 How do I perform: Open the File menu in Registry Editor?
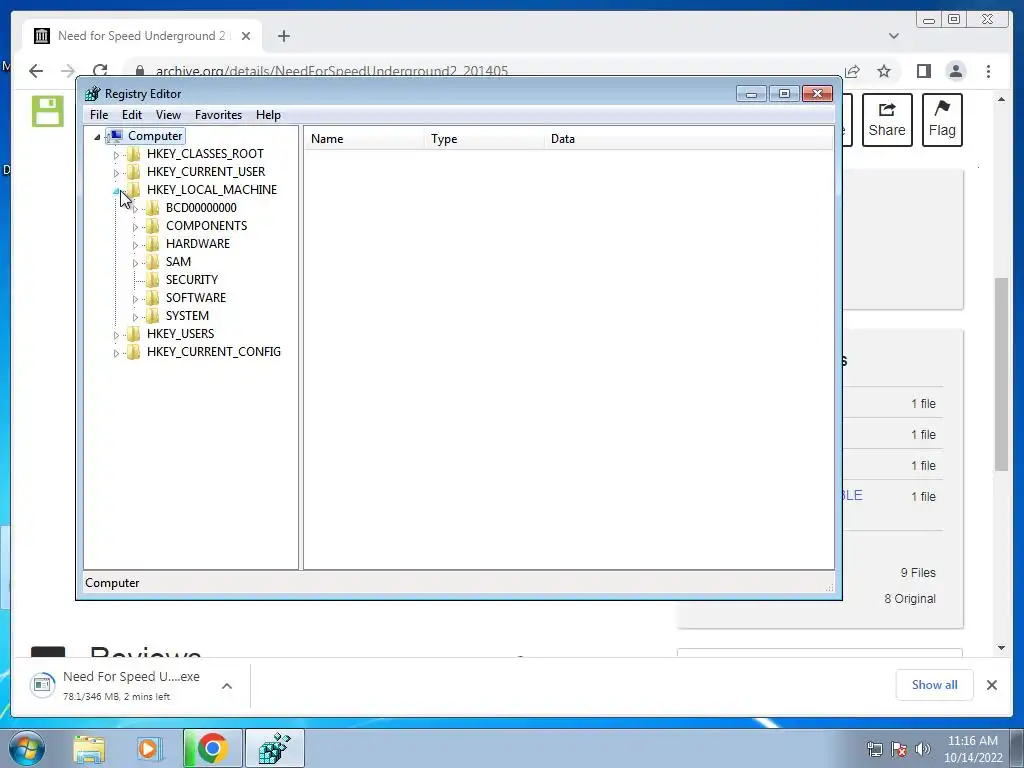click(99, 115)
